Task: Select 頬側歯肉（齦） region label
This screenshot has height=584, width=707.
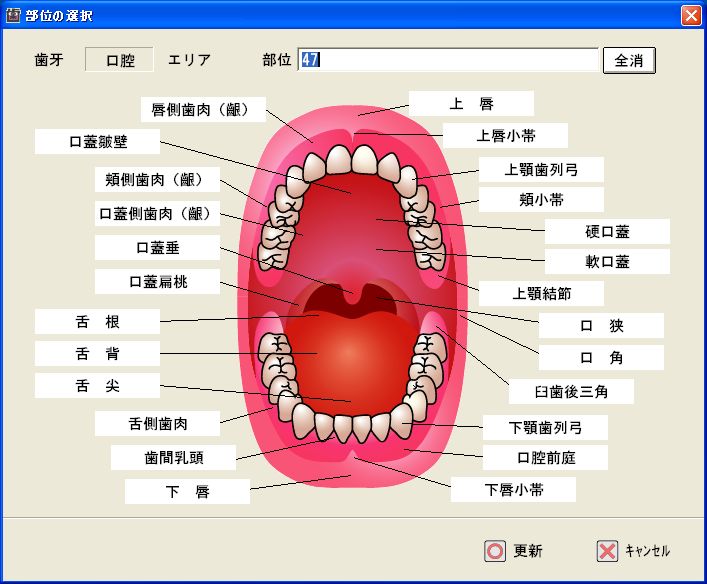Action: point(157,179)
